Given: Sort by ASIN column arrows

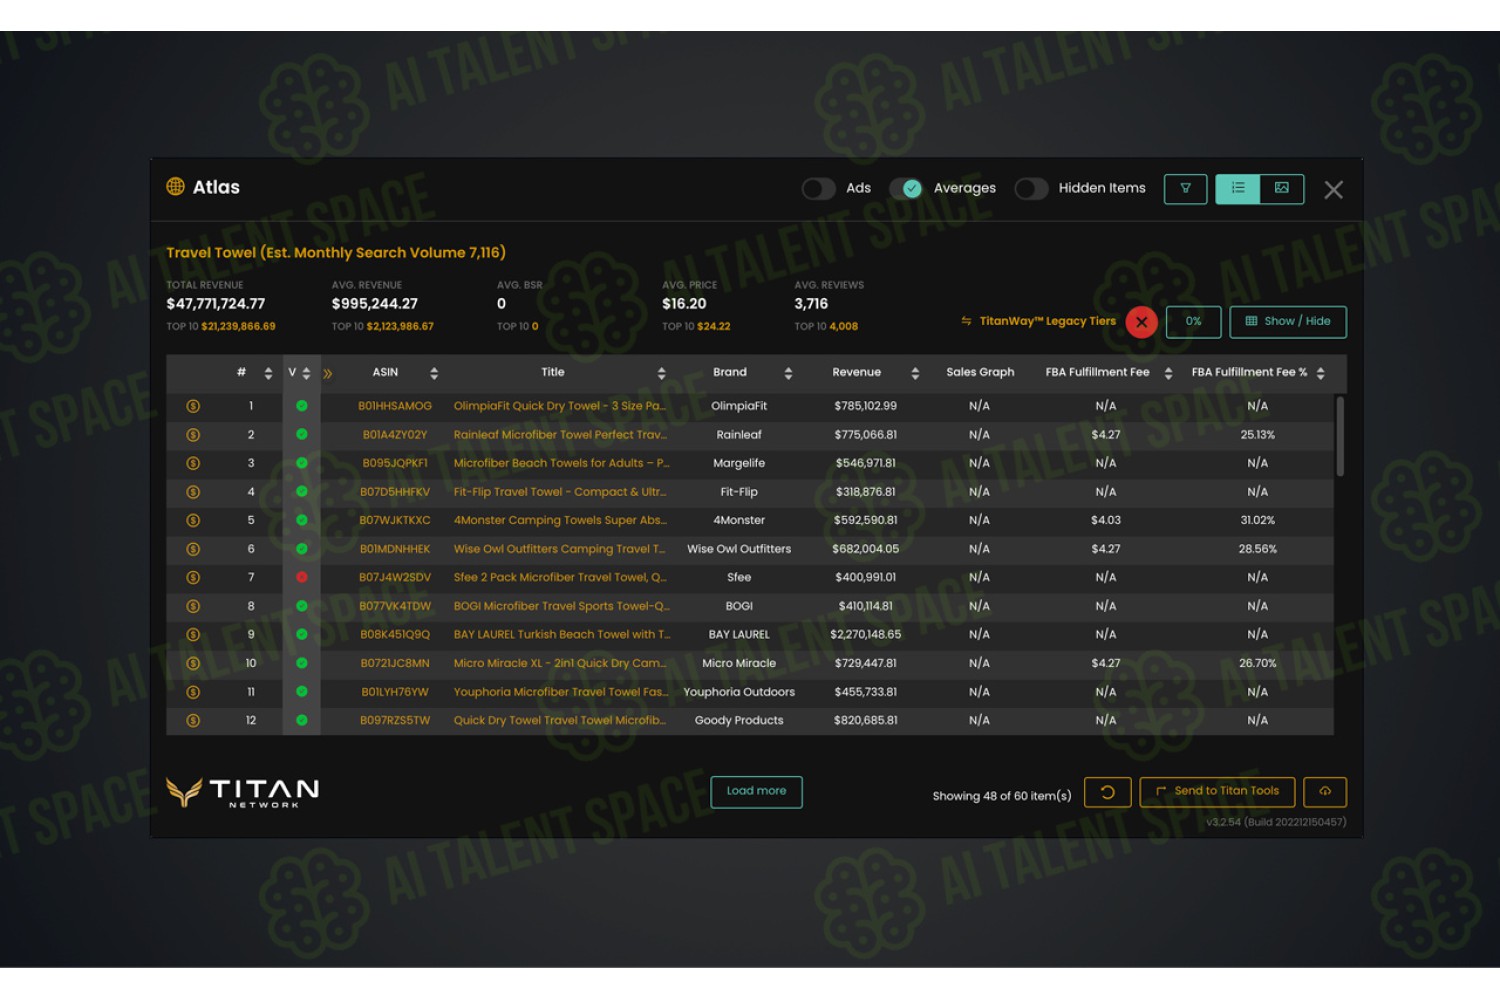Looking at the screenshot, I should pos(434,373).
